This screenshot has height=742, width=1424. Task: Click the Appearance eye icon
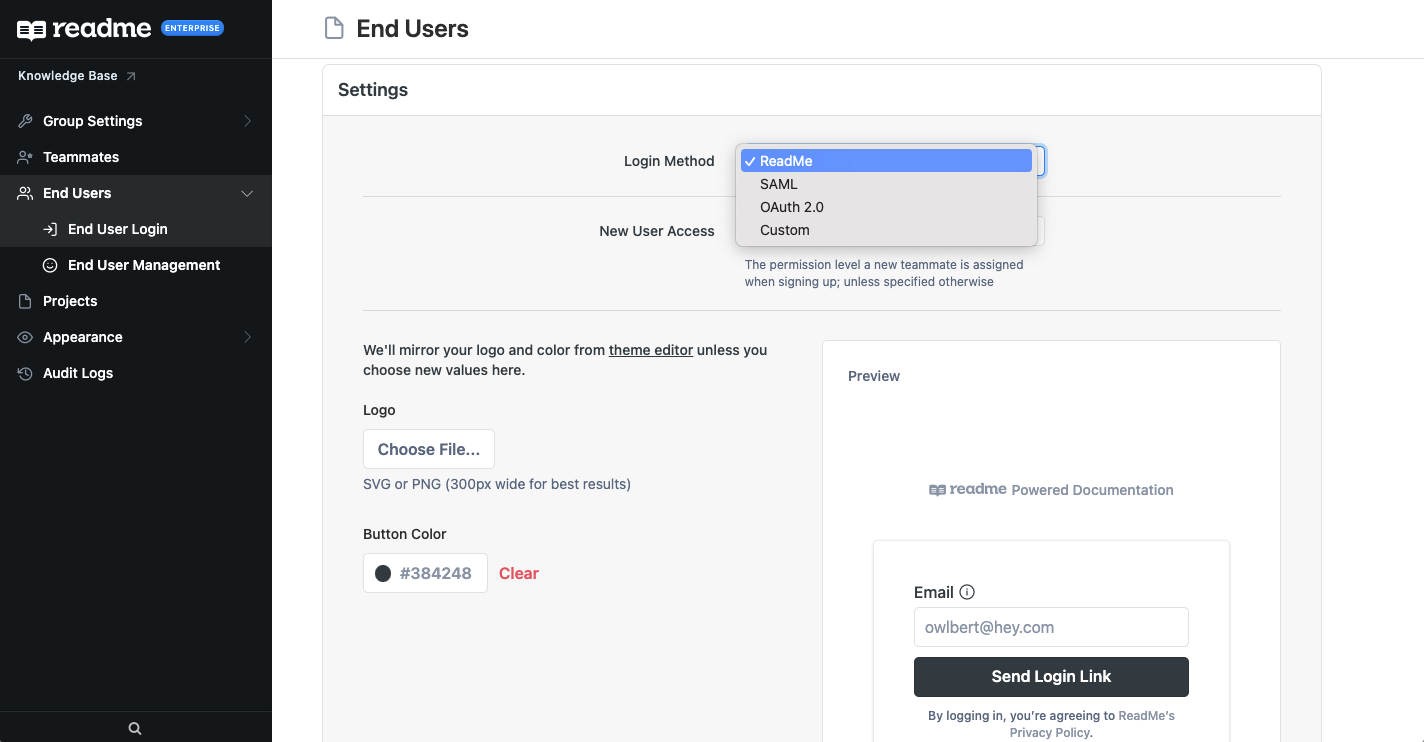click(26, 337)
